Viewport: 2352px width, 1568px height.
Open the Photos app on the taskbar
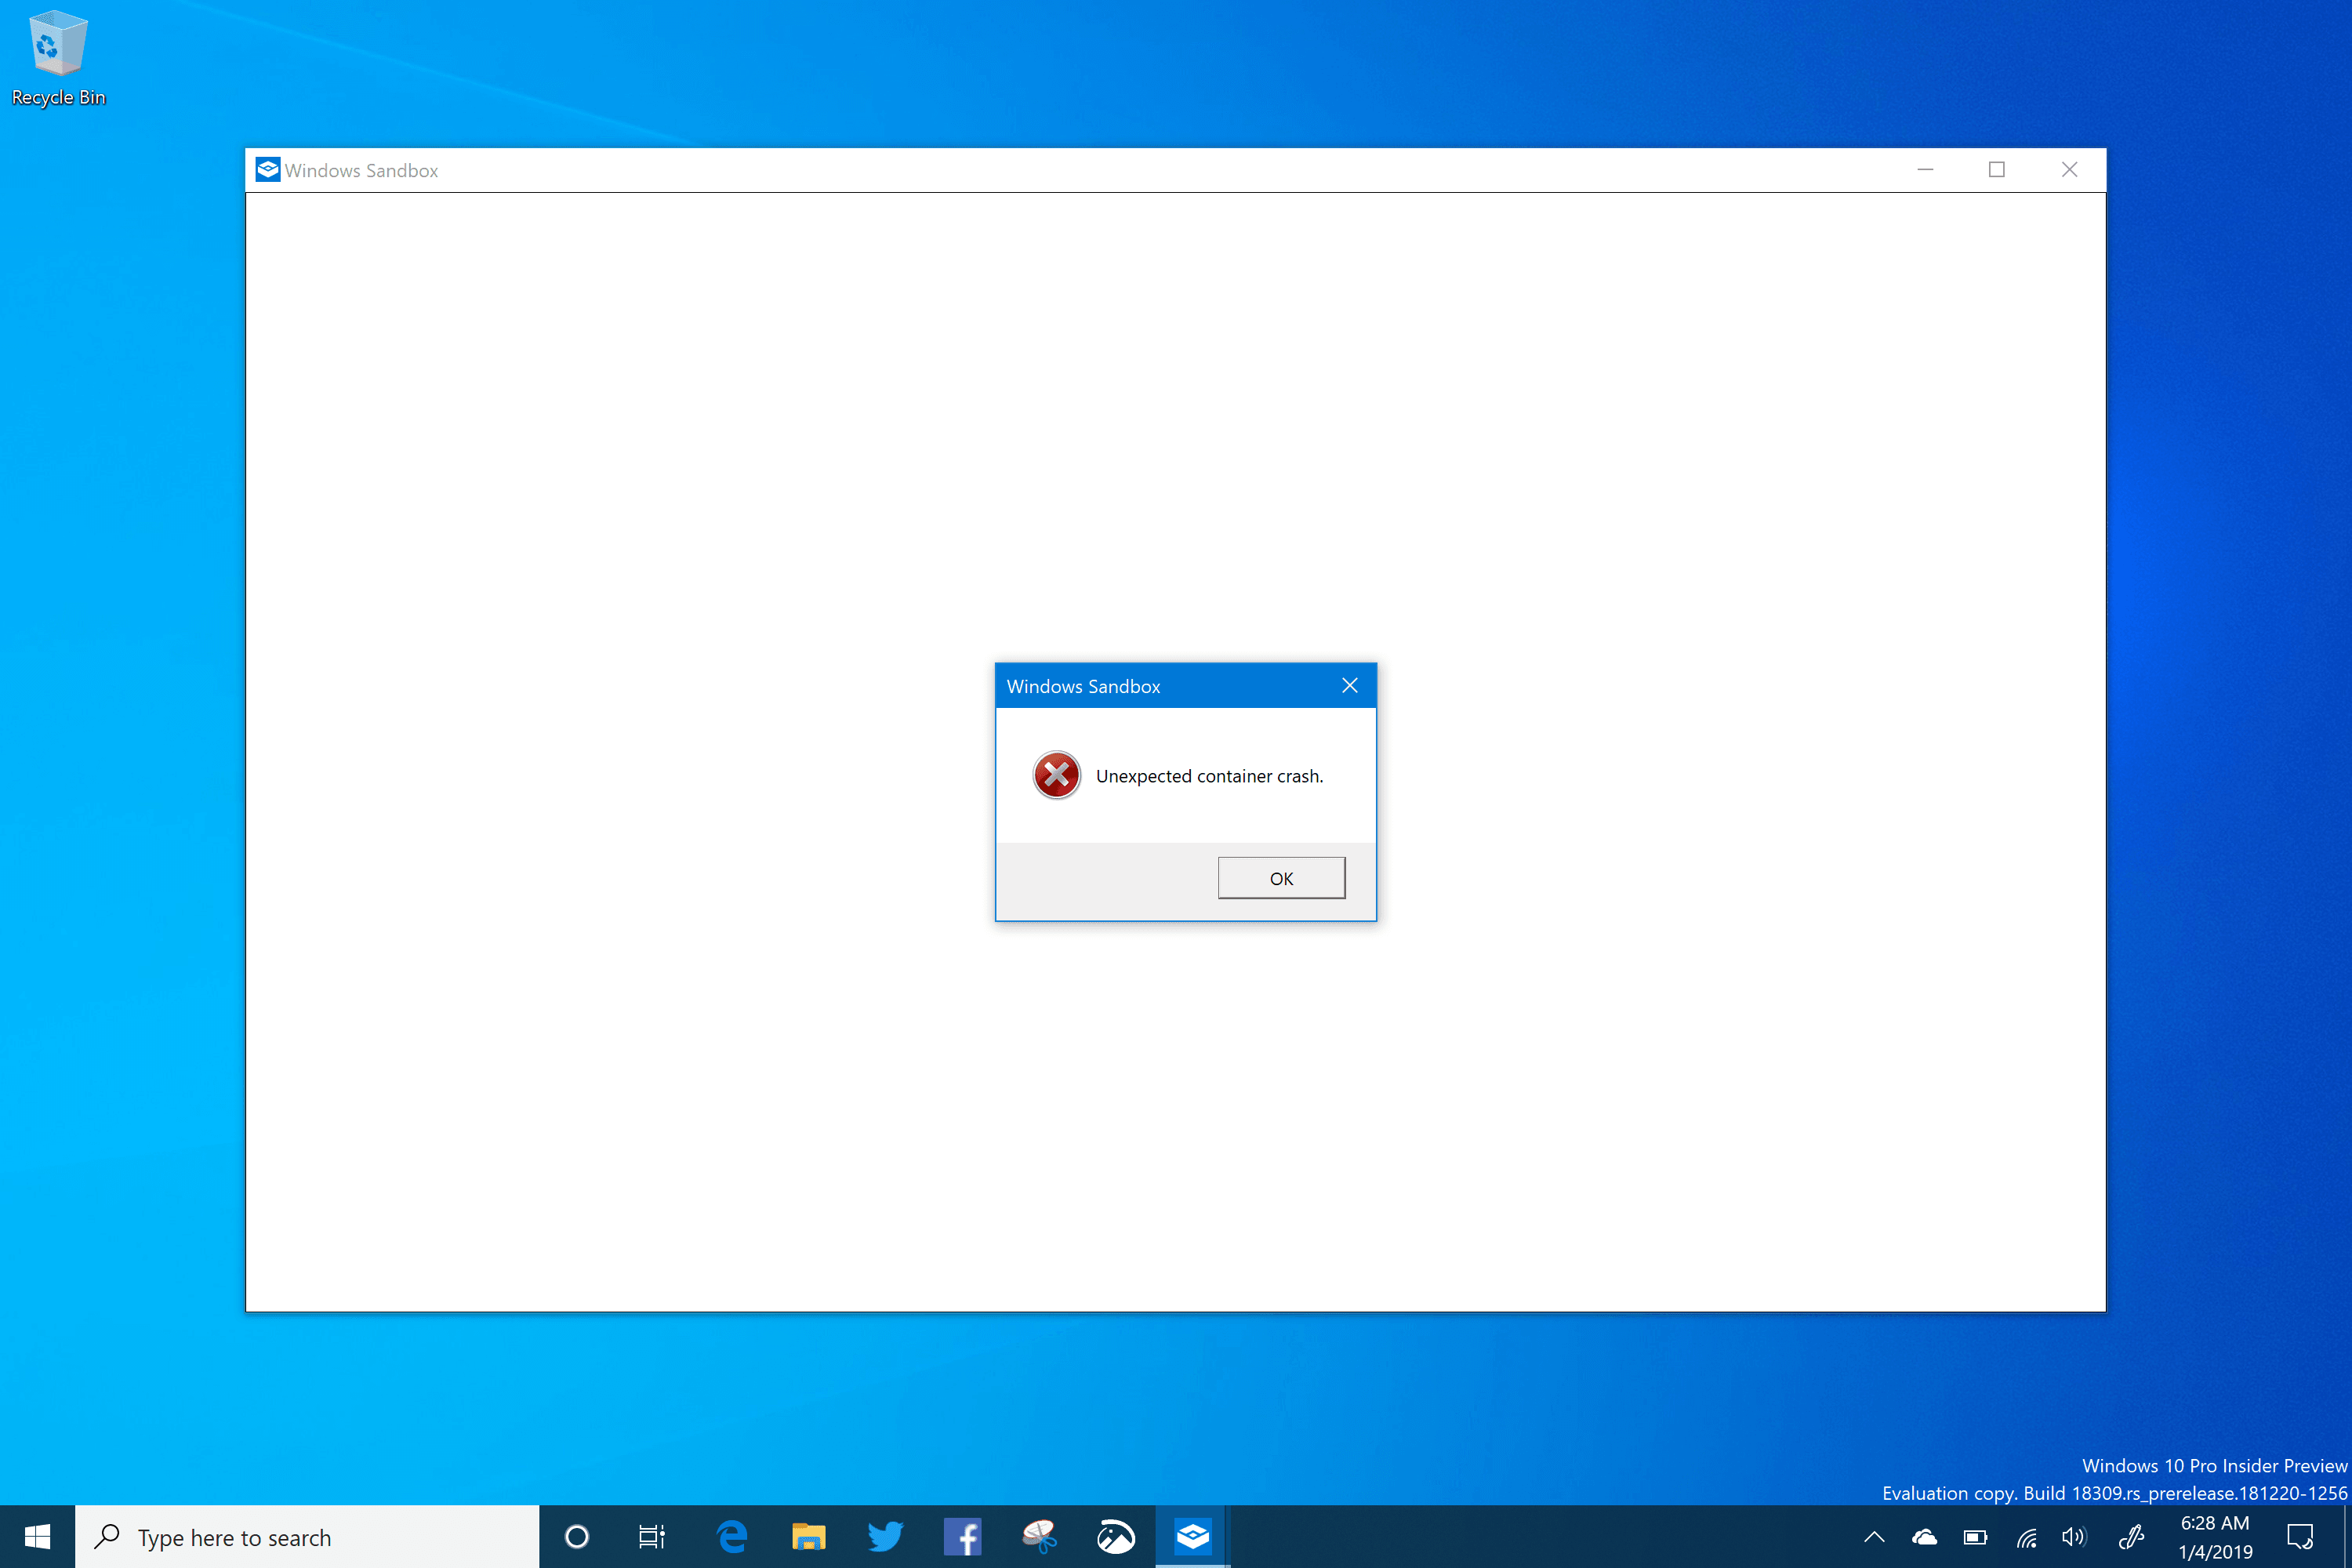coord(1116,1537)
